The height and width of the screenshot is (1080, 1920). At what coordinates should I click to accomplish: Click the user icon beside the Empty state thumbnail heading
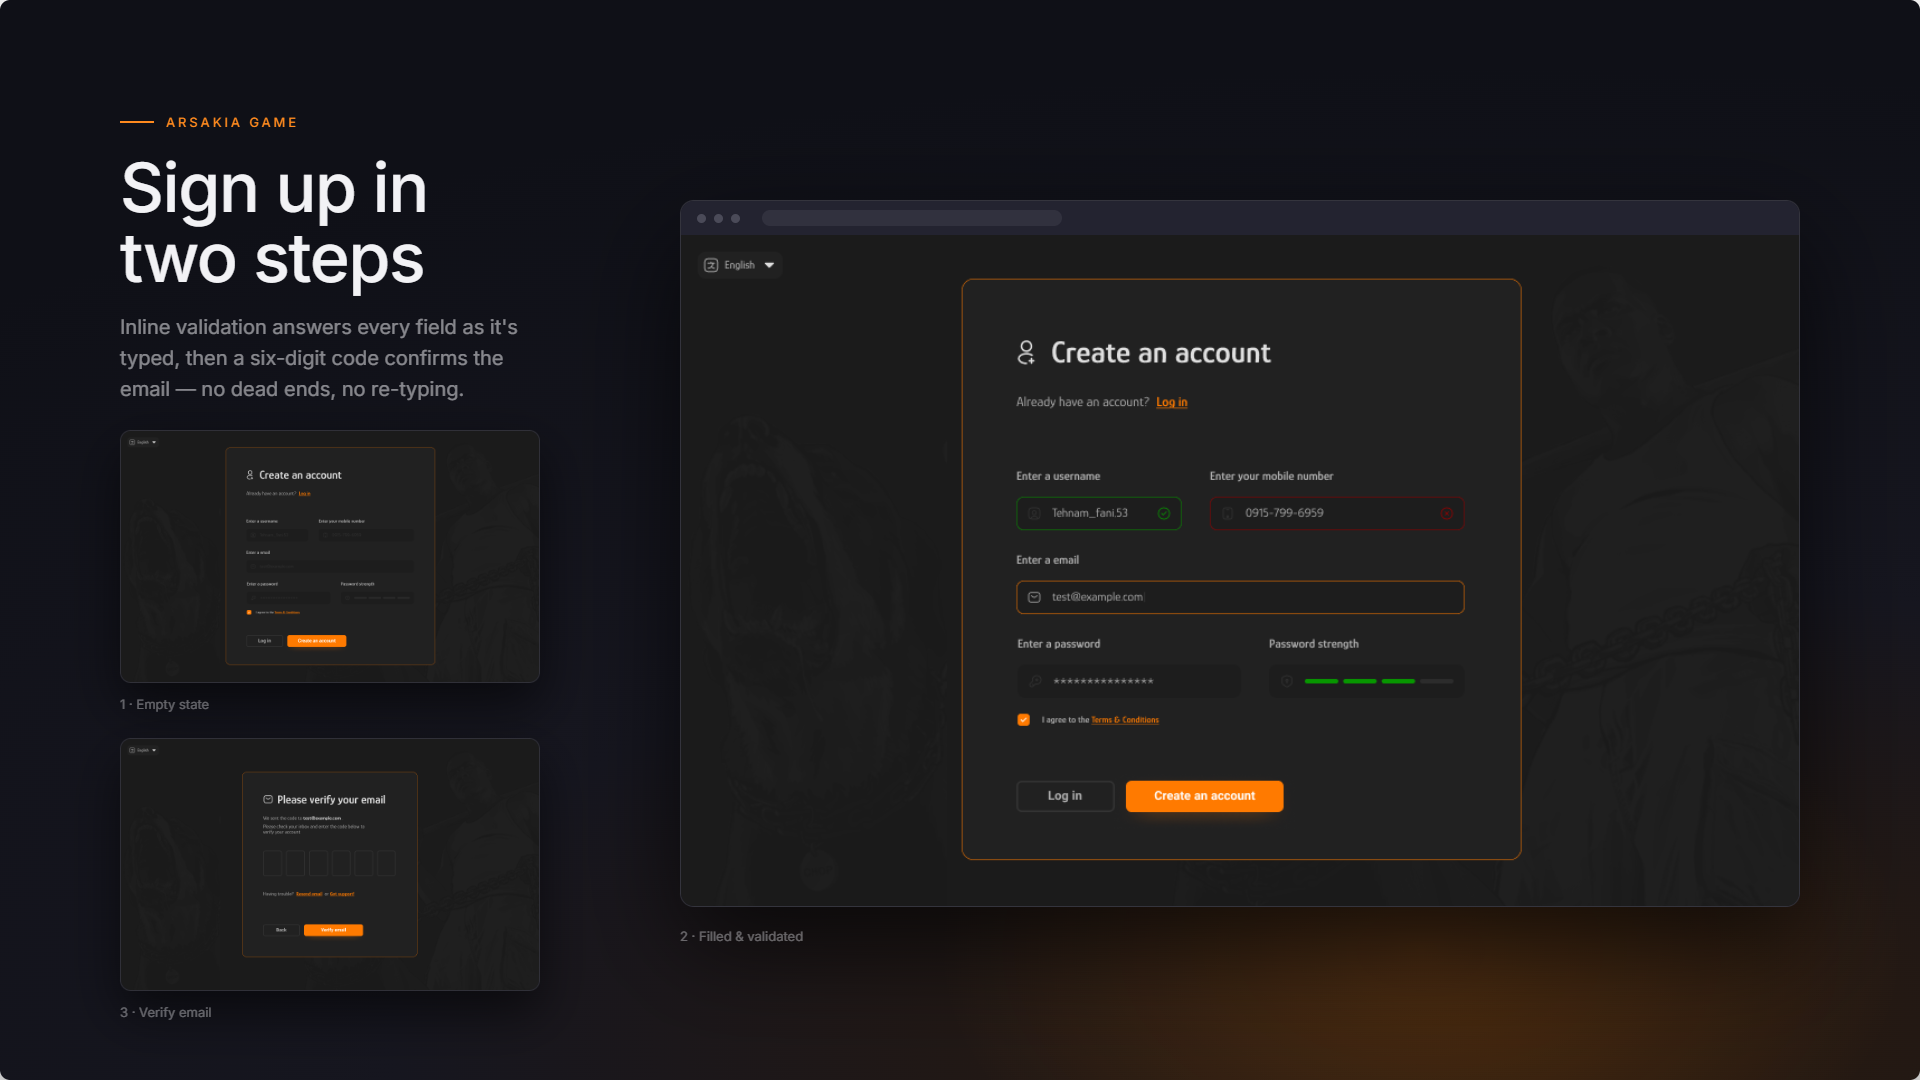tap(250, 475)
